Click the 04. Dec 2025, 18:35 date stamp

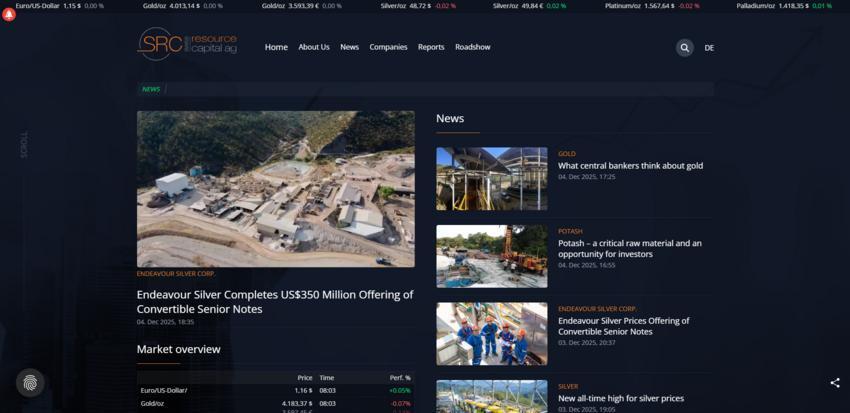point(165,322)
